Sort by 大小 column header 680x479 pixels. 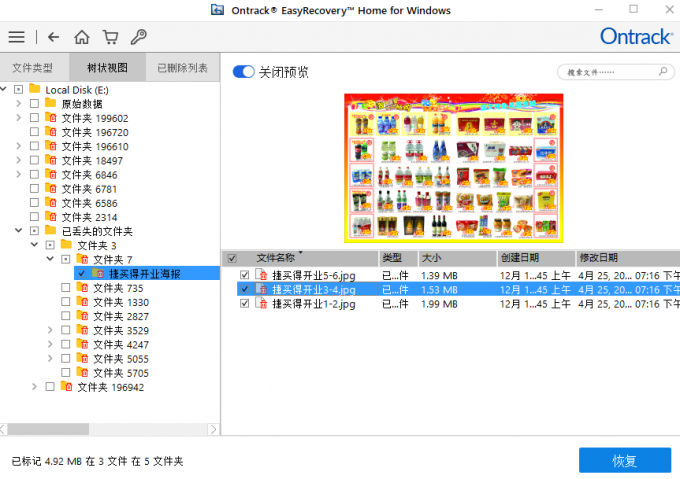[457, 258]
